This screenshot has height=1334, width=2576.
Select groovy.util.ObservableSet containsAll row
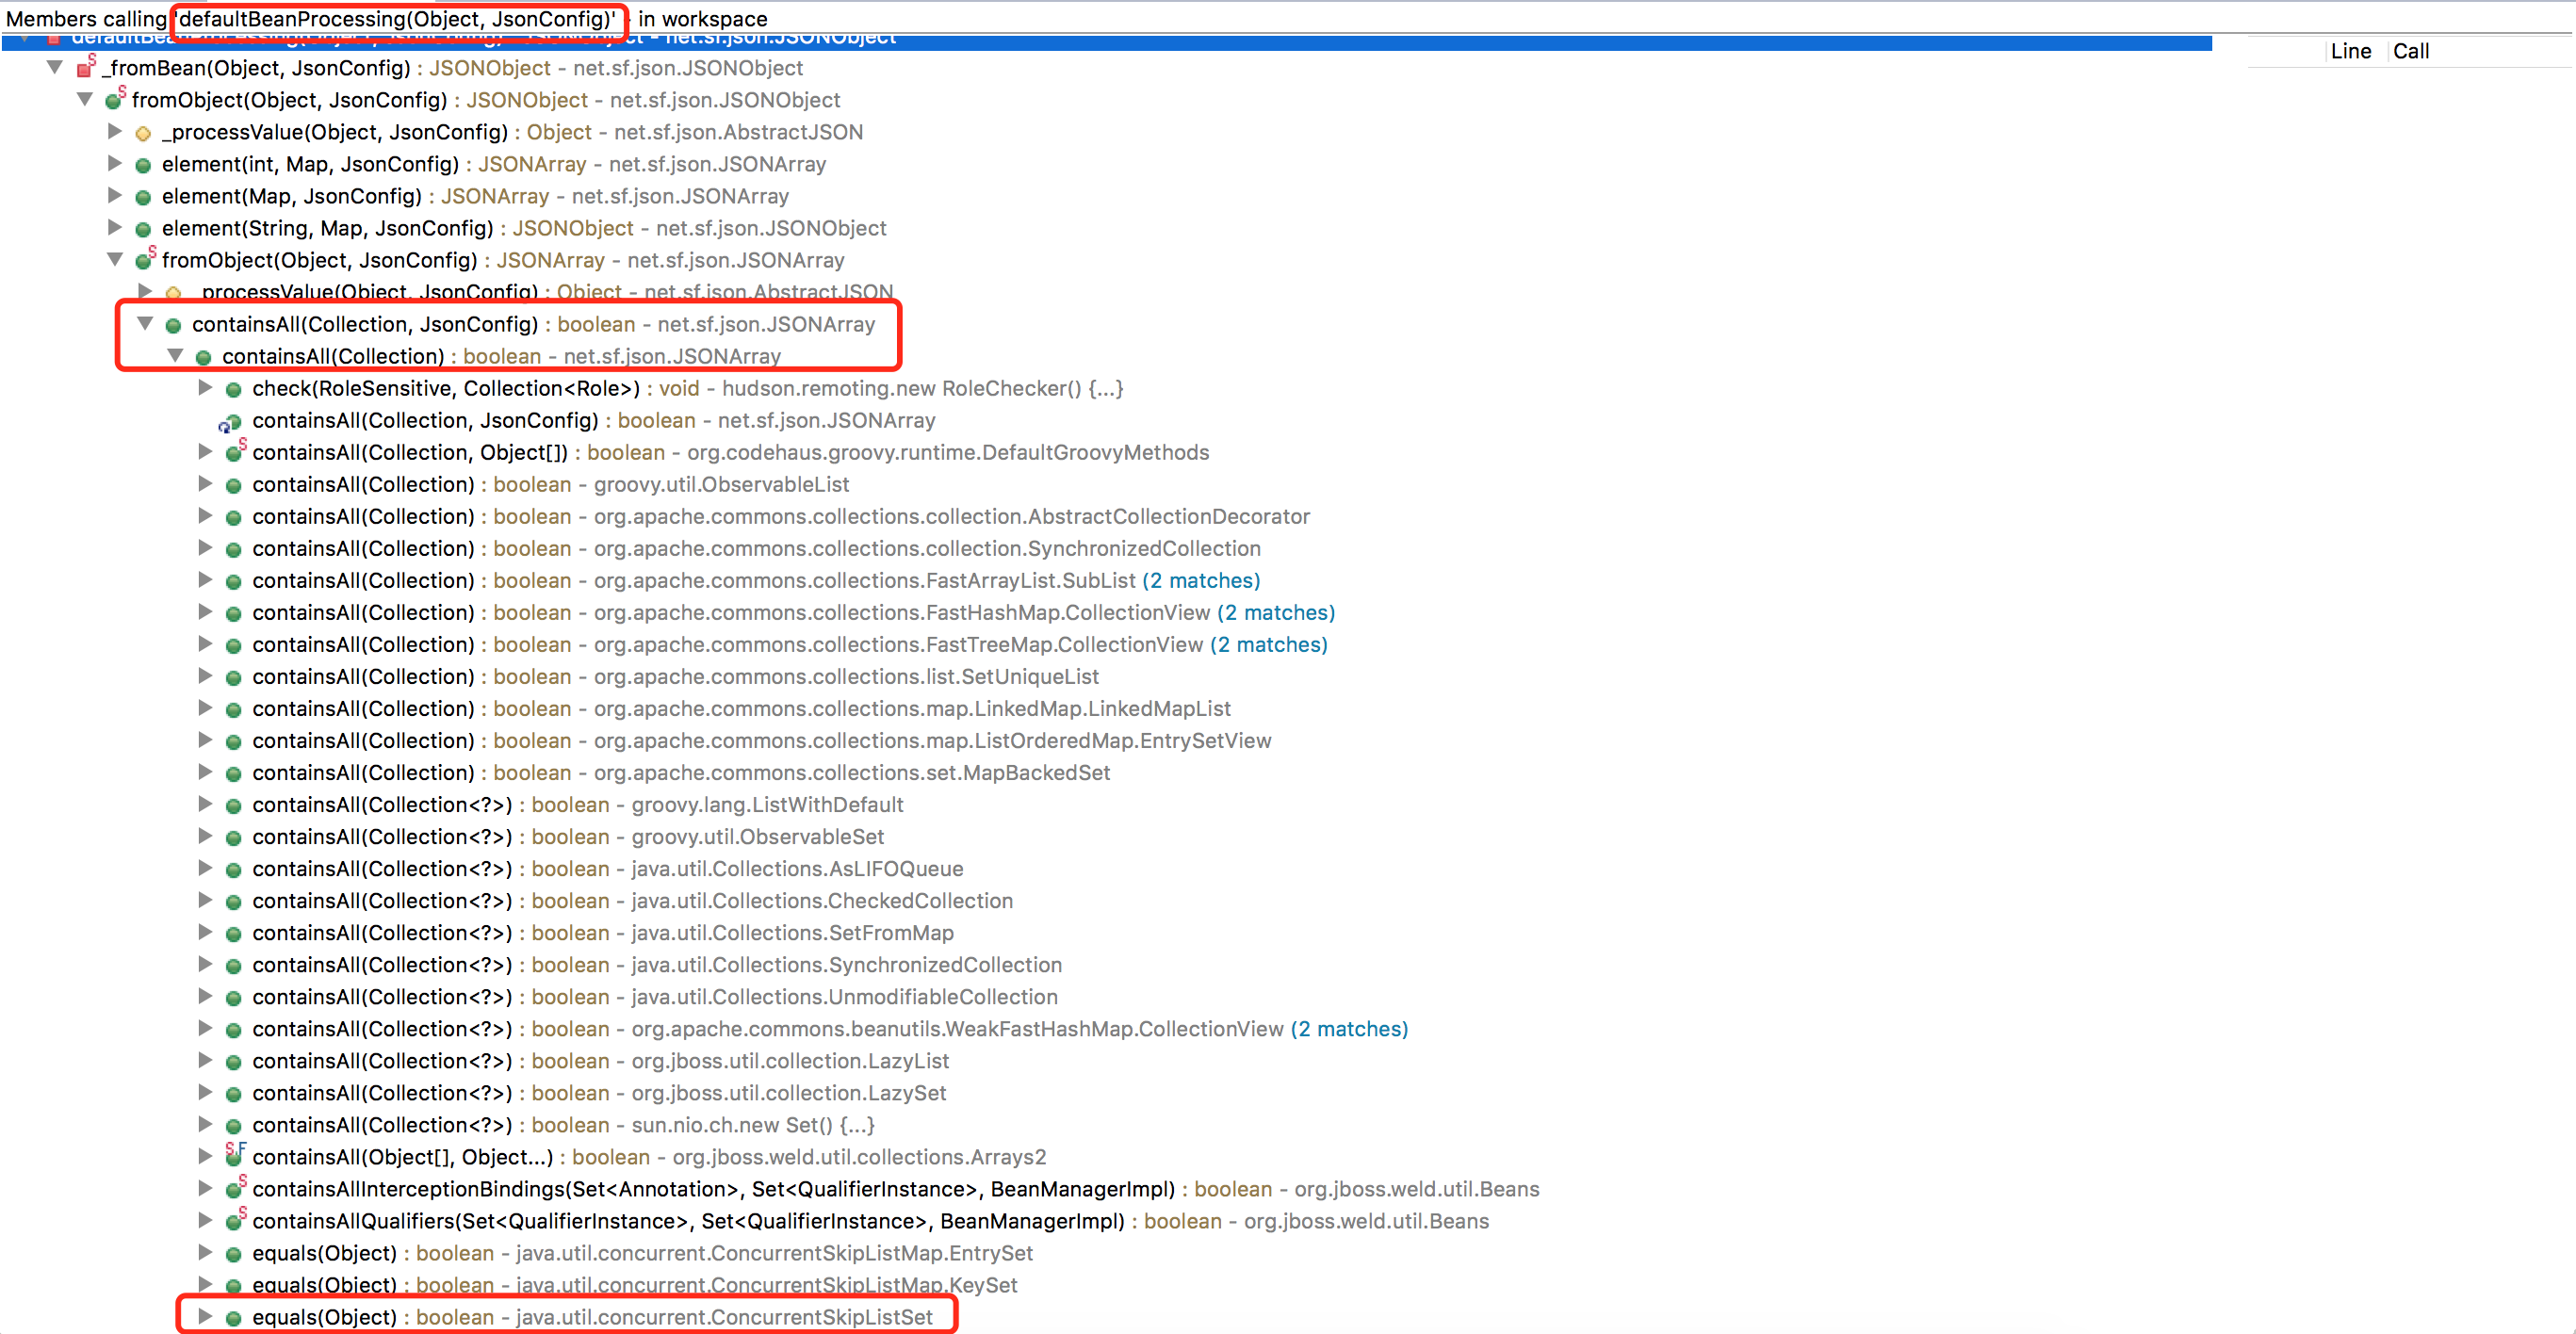[568, 837]
